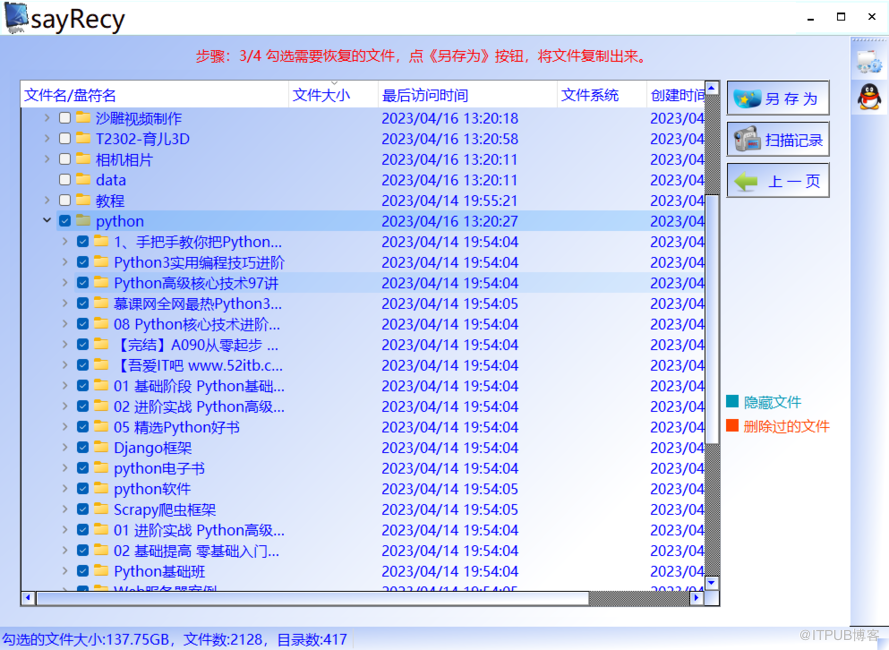This screenshot has width=889, height=650.
Task: Click folder icon of T2302-育儿3D
Action: tap(83, 138)
